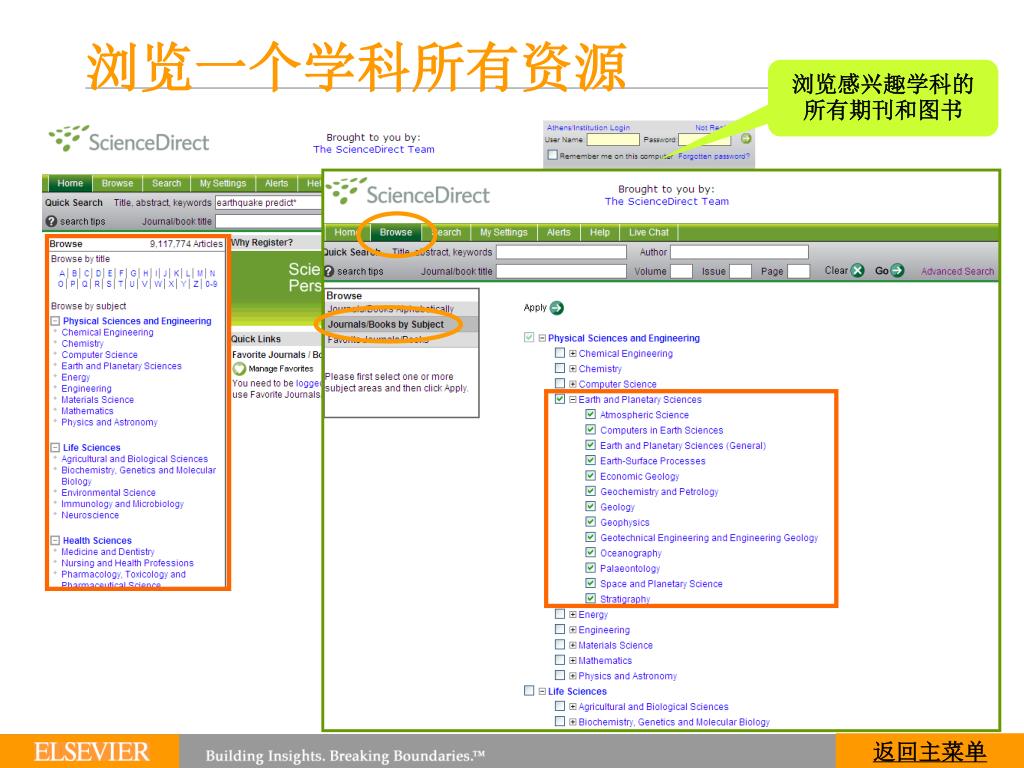Click the Issue input field
The height and width of the screenshot is (768, 1024).
point(740,271)
